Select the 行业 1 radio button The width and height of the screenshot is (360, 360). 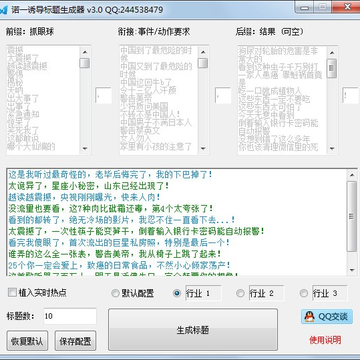(x=177, y=293)
